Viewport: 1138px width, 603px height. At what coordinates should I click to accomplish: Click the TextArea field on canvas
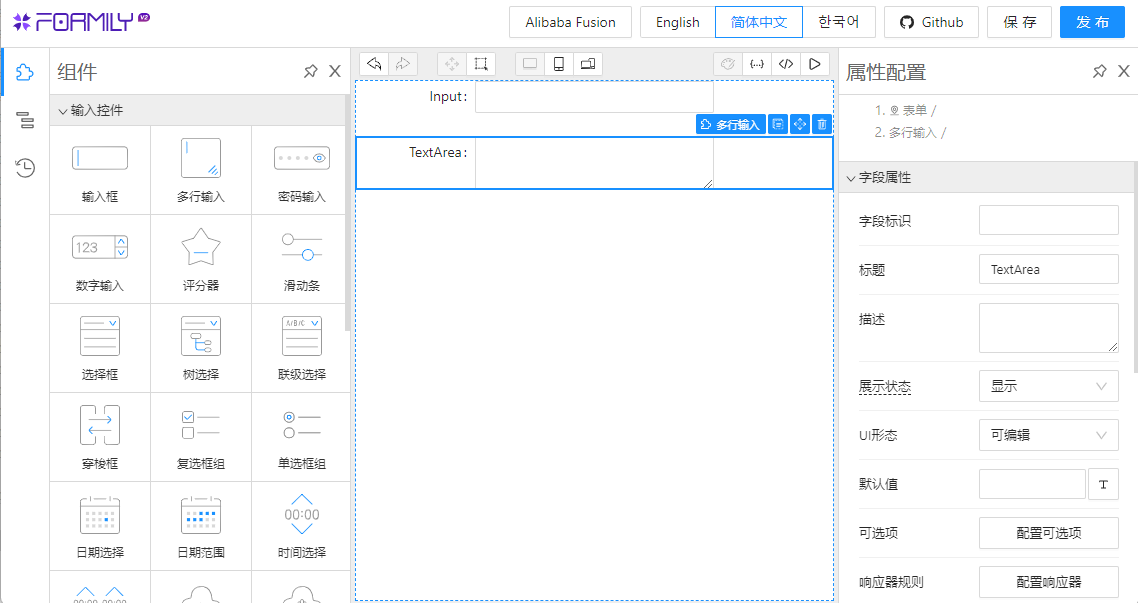pos(594,164)
